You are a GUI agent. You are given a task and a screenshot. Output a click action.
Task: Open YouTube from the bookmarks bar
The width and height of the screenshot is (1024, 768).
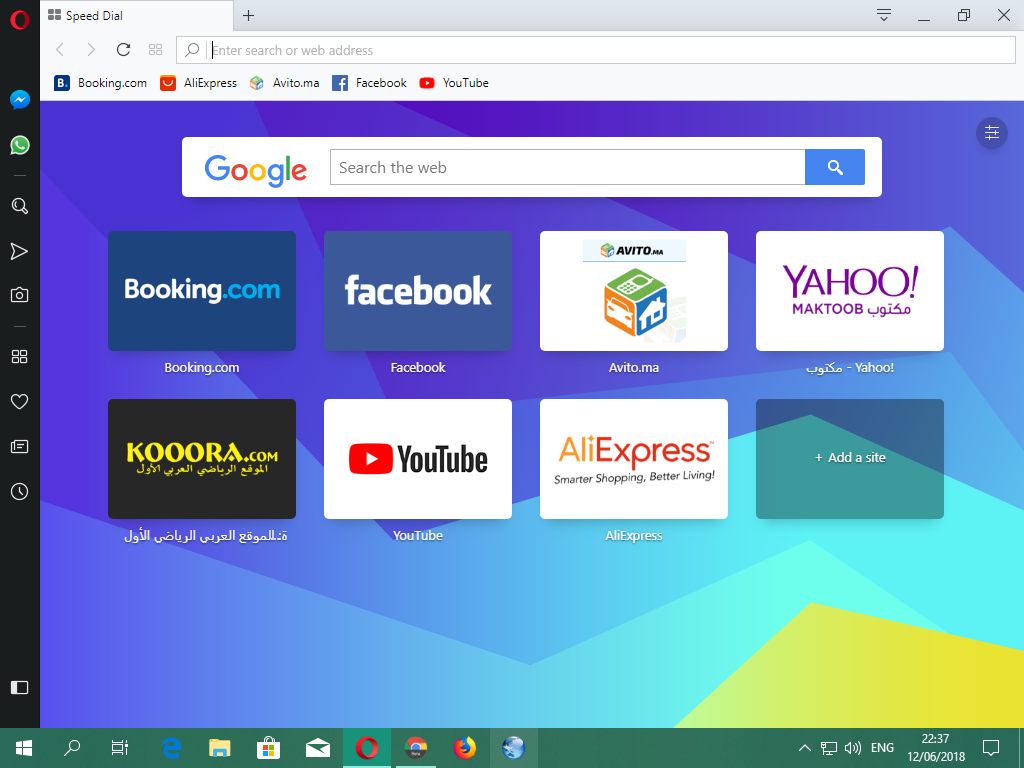(x=454, y=83)
